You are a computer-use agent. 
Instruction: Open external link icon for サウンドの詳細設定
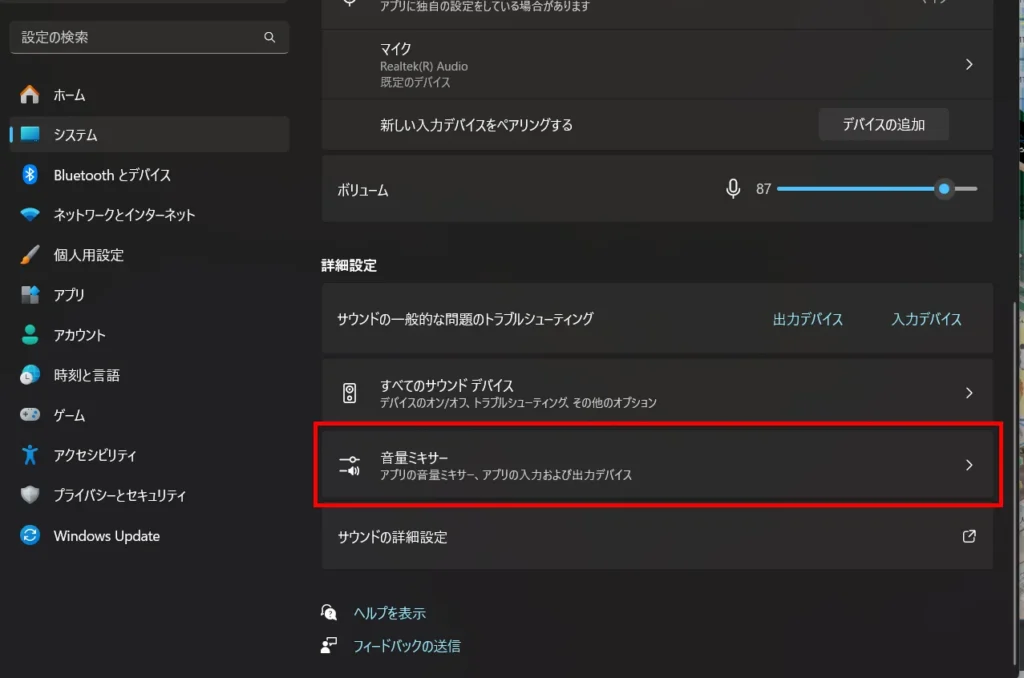(x=968, y=537)
